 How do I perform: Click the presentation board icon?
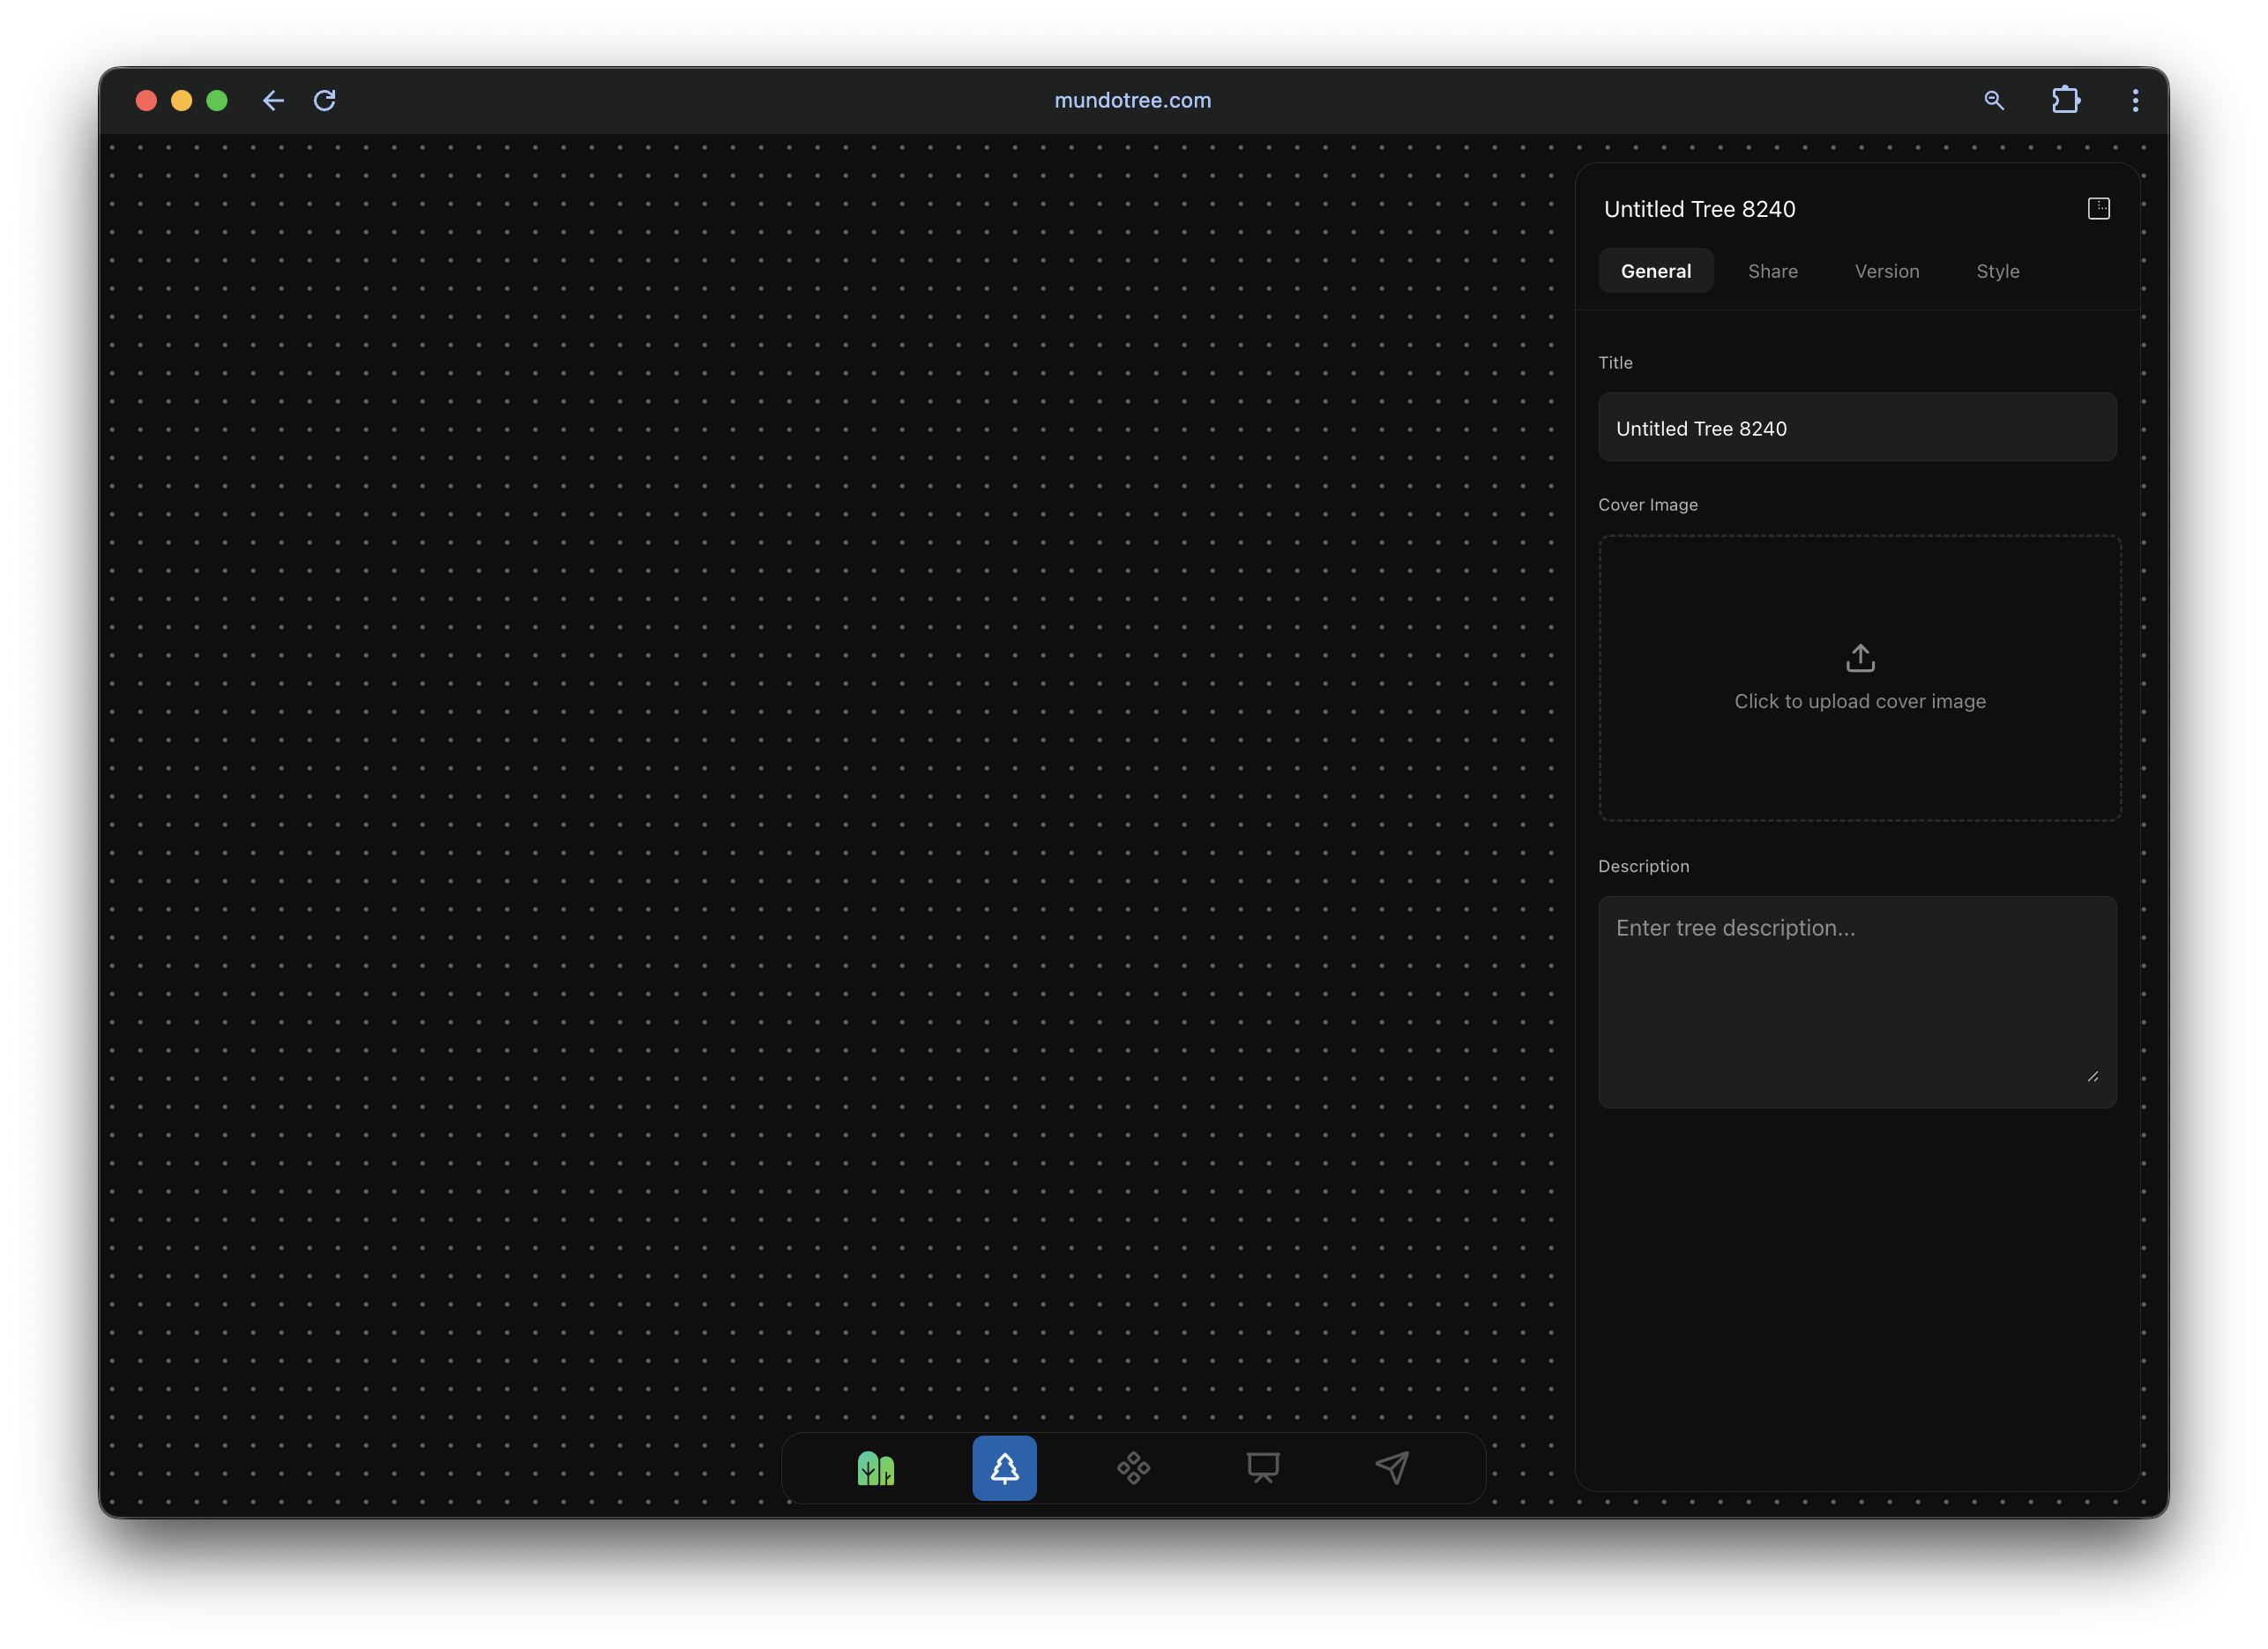[x=1262, y=1468]
